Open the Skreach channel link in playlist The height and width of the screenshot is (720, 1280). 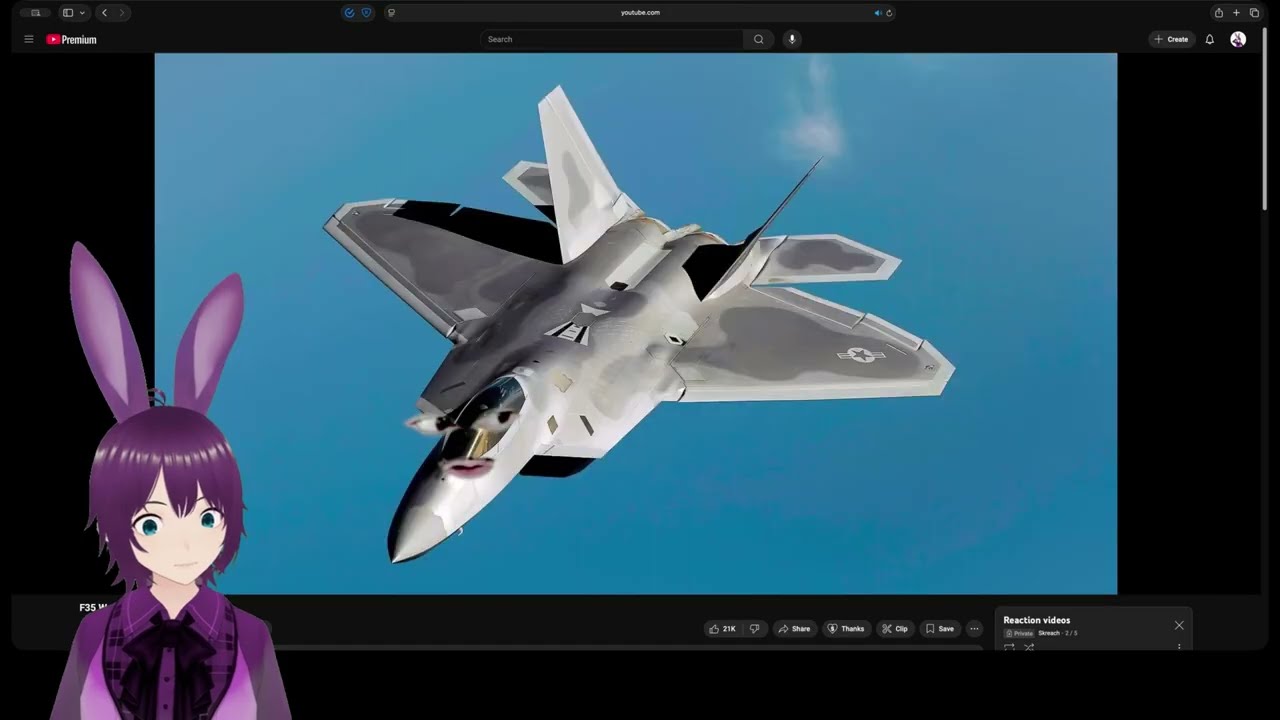(x=1048, y=633)
